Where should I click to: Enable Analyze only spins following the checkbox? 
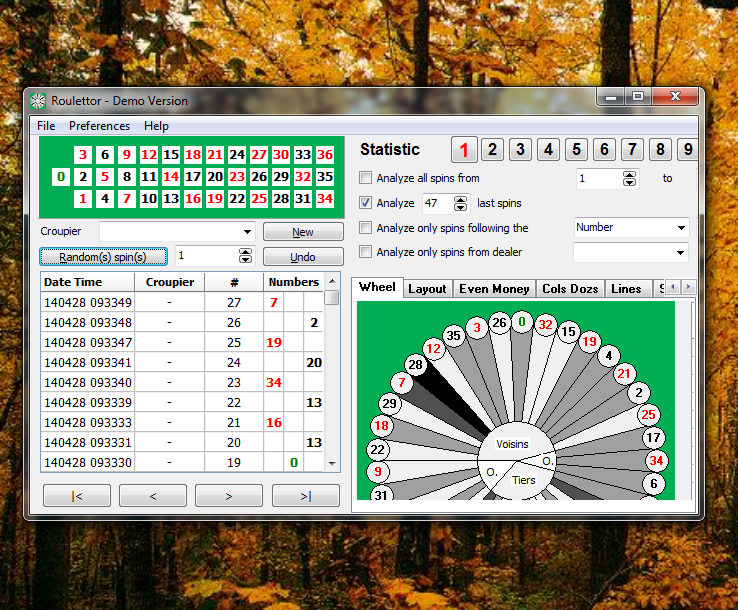pos(365,228)
